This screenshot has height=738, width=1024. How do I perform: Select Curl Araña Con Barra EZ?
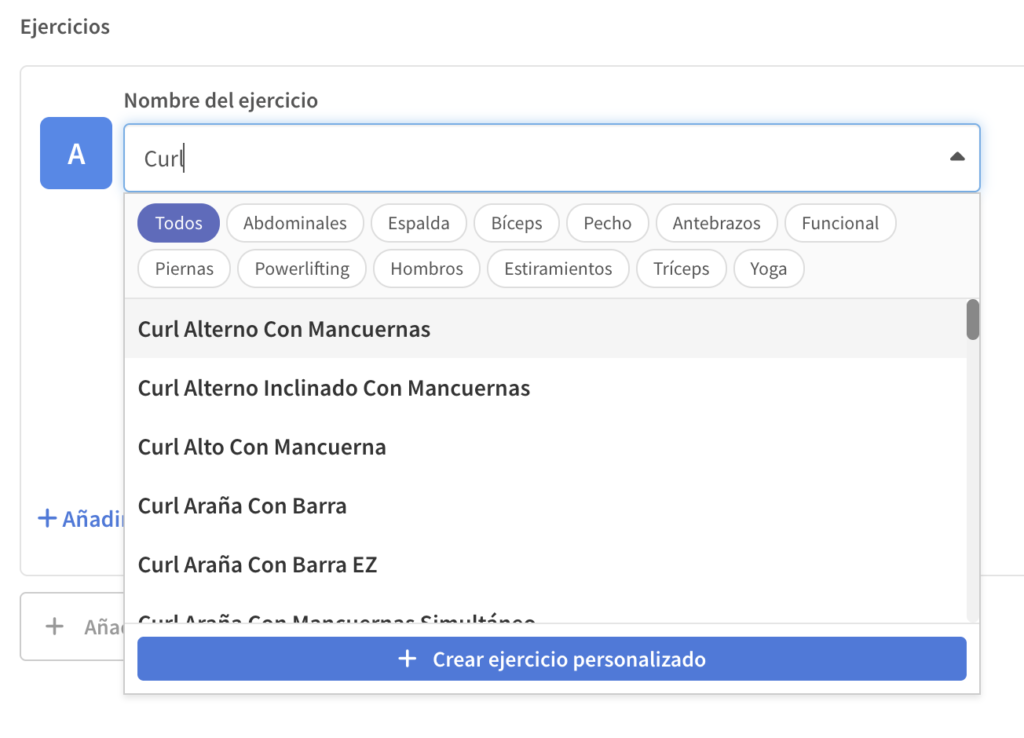[x=257, y=565]
